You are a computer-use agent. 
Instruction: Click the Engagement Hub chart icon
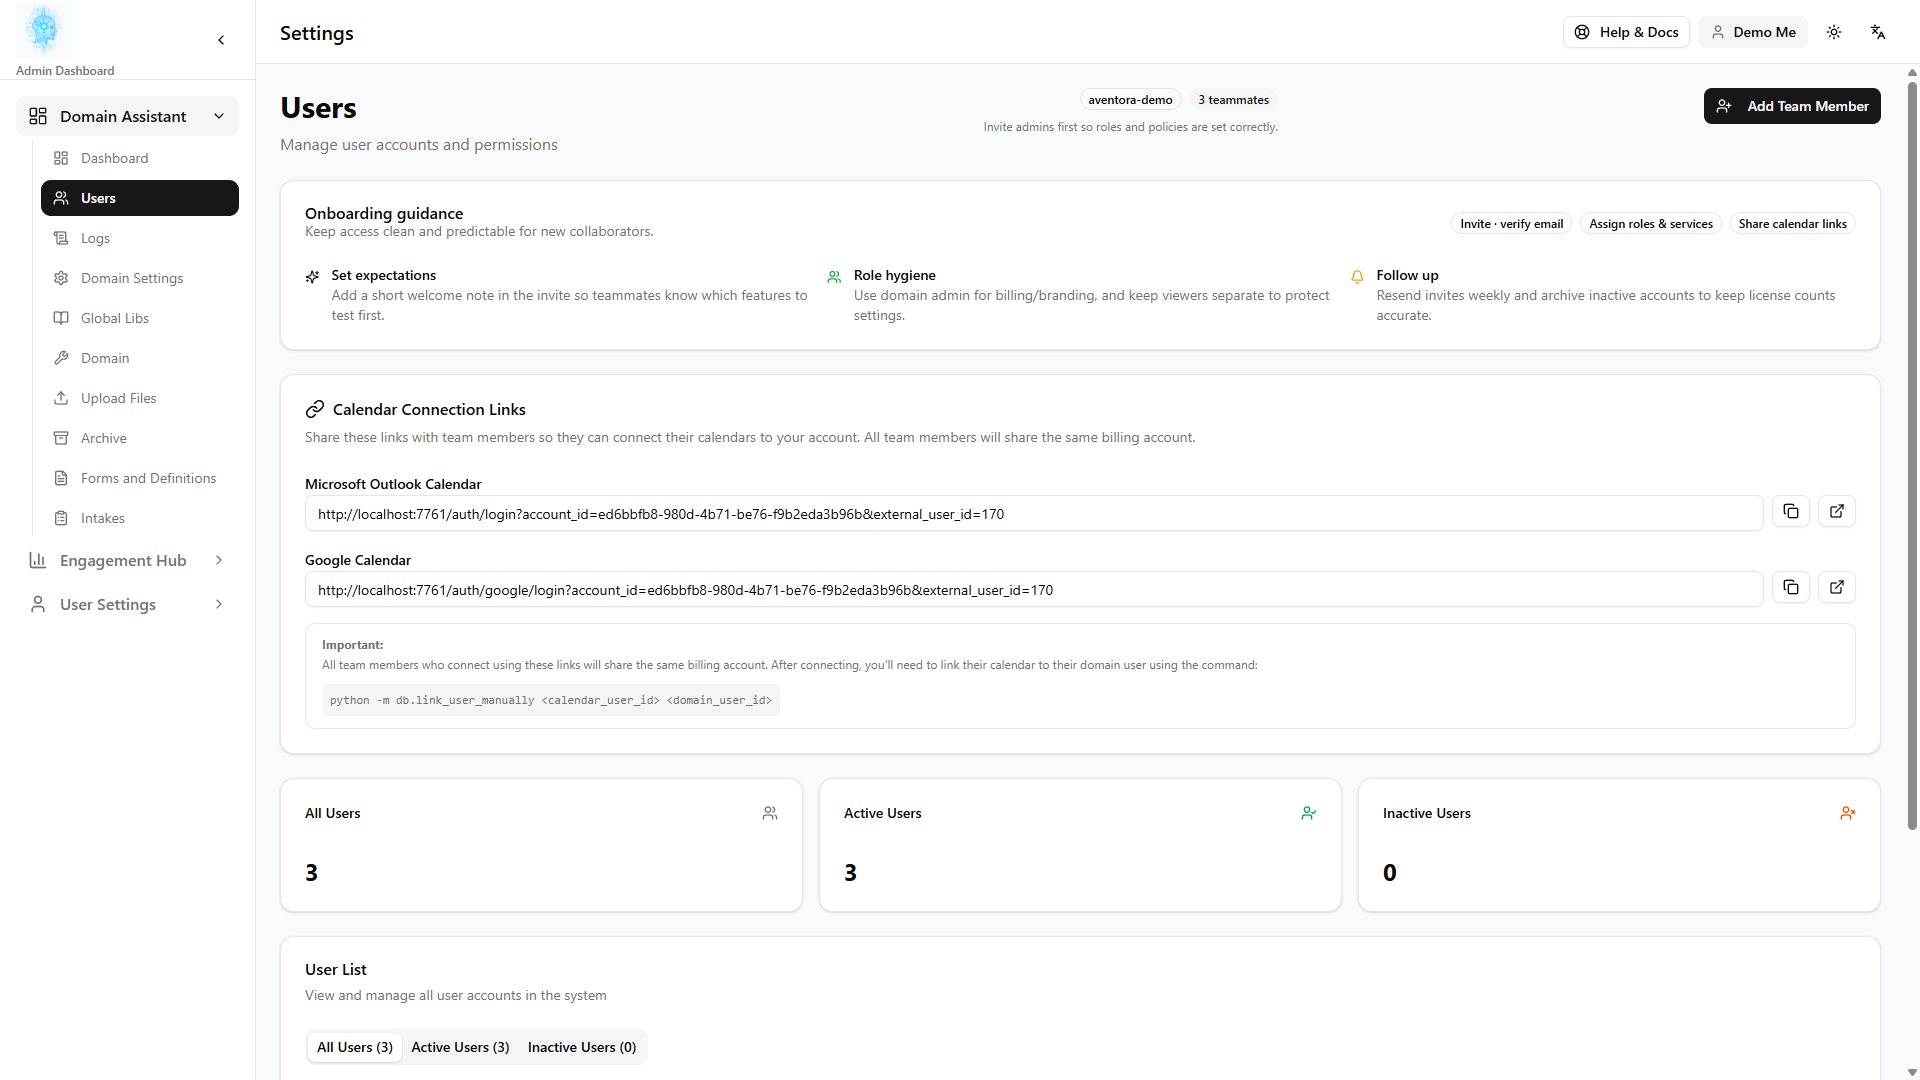tap(38, 560)
